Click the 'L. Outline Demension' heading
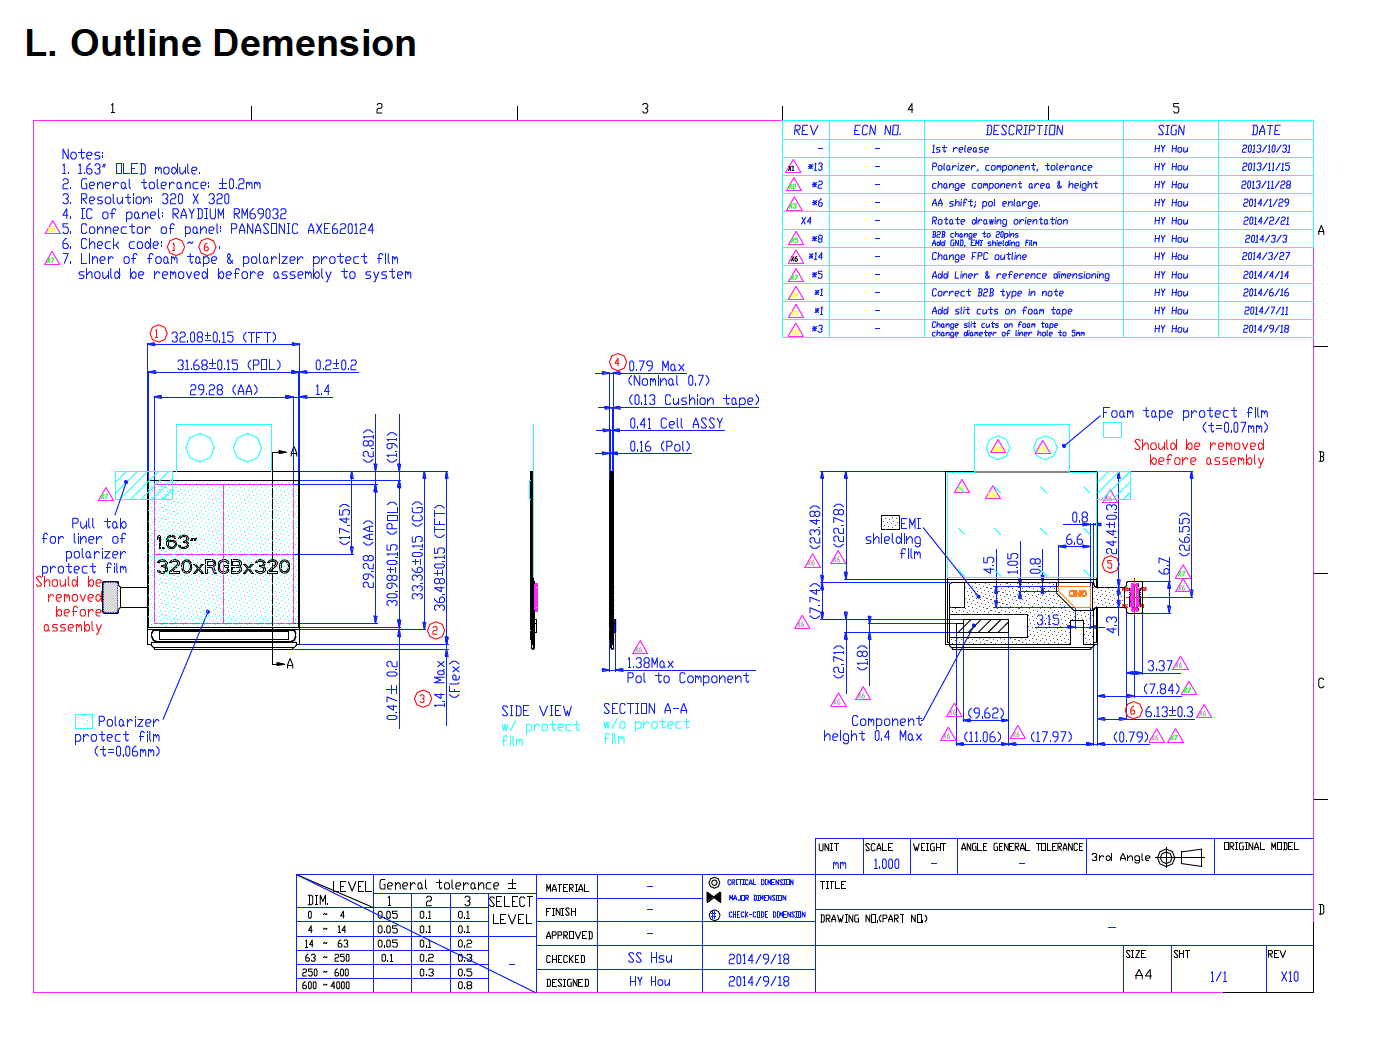Screen dimensions: 1380x1038 coord(221,43)
